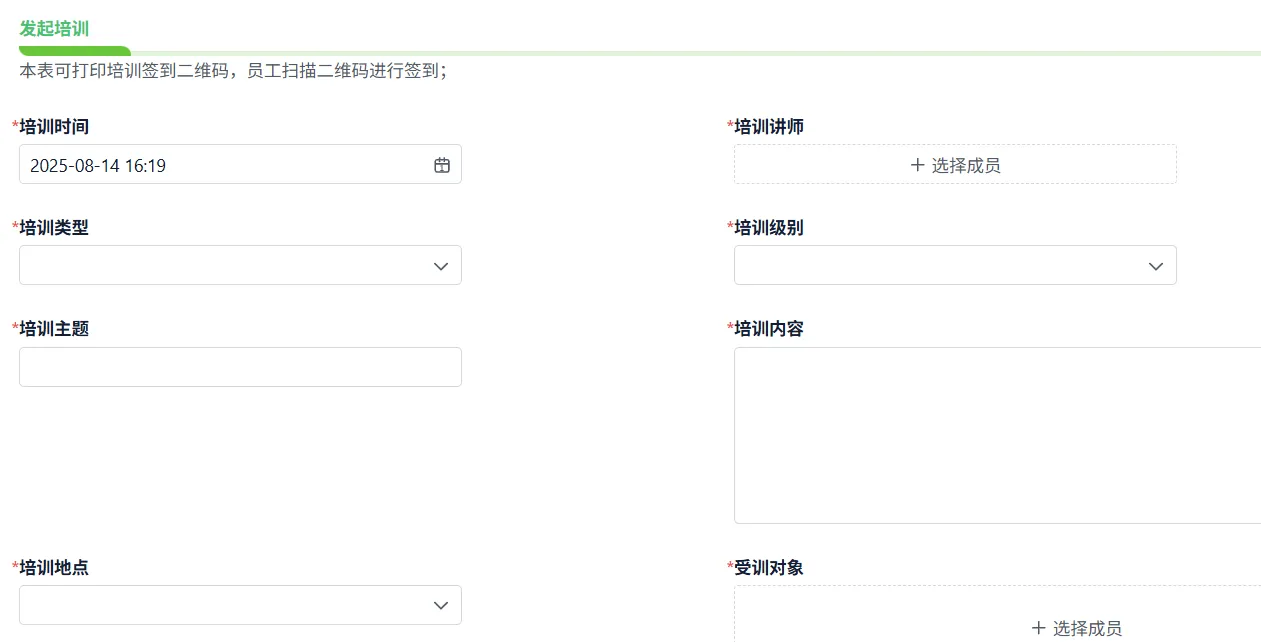Click the 受训对象 field label
The width and height of the screenshot is (1261, 642).
point(769,568)
